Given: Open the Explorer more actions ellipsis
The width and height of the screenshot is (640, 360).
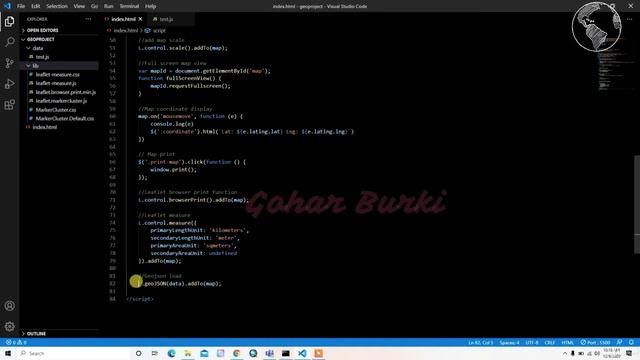Looking at the screenshot, I should [88, 19].
